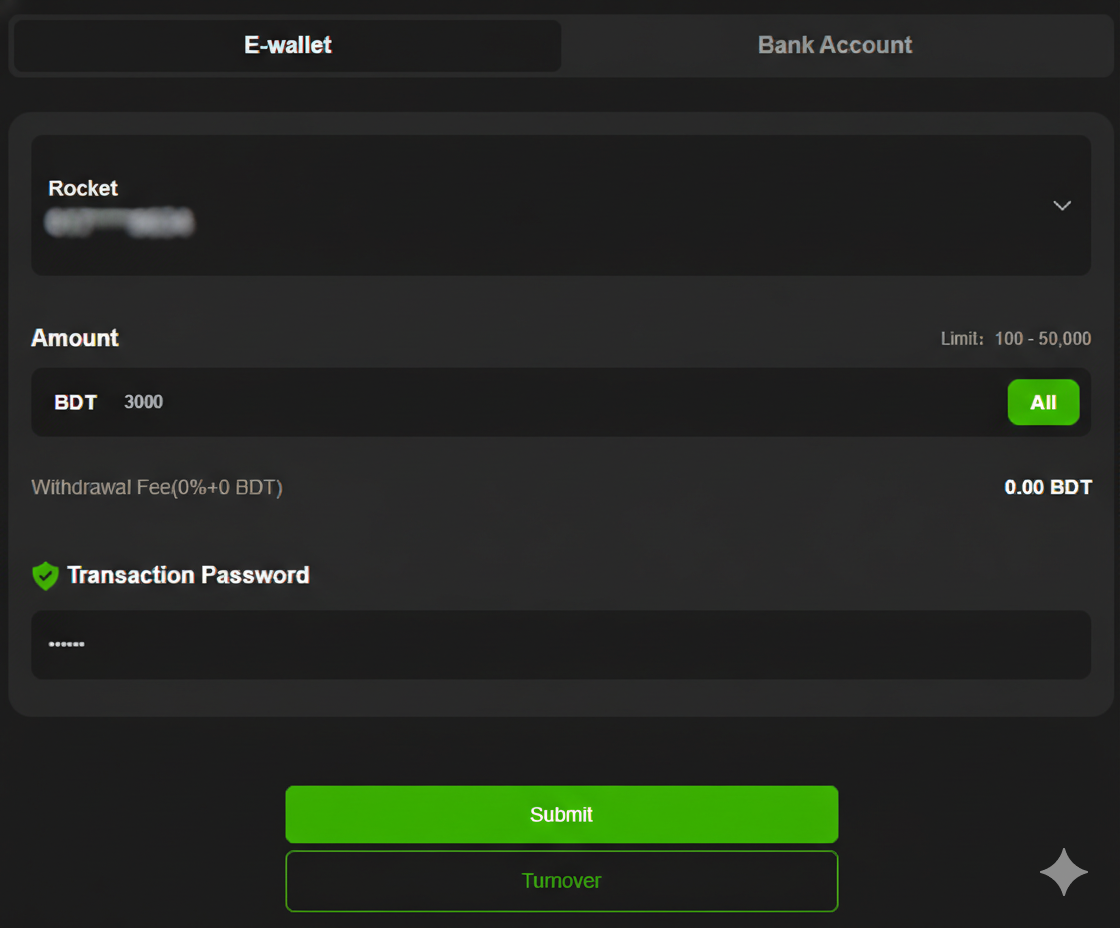Viewport: 1120px width, 928px height.
Task: Click the Withdrawal Fee label
Action: (156, 487)
